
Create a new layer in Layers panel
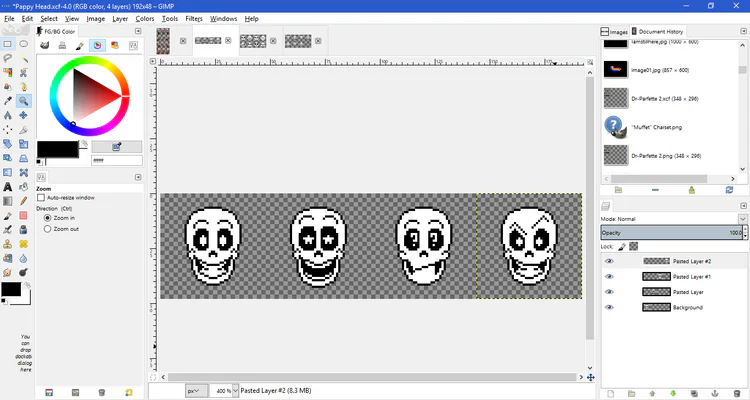coord(610,393)
